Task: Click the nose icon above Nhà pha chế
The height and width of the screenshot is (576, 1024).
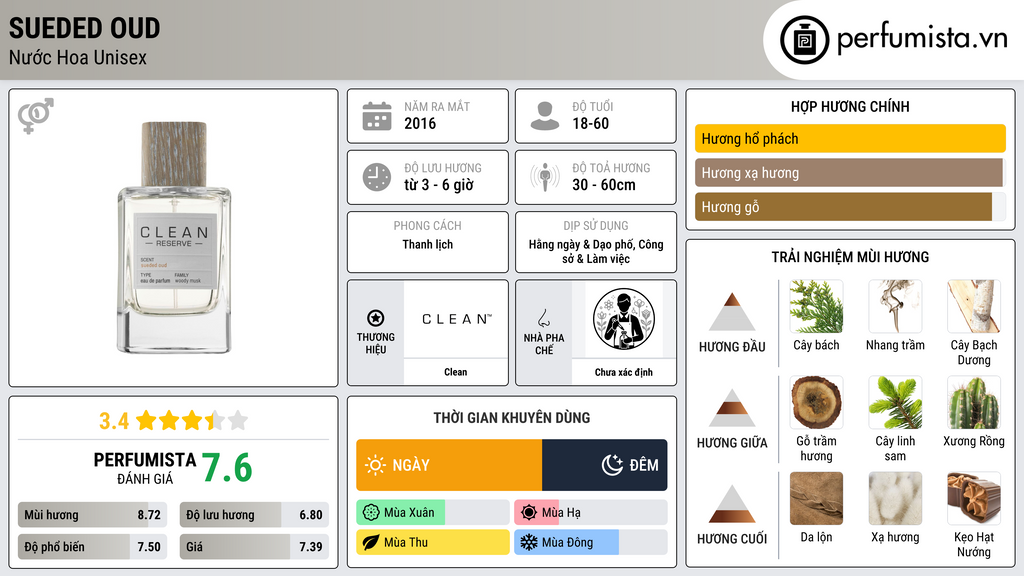Action: [543, 318]
